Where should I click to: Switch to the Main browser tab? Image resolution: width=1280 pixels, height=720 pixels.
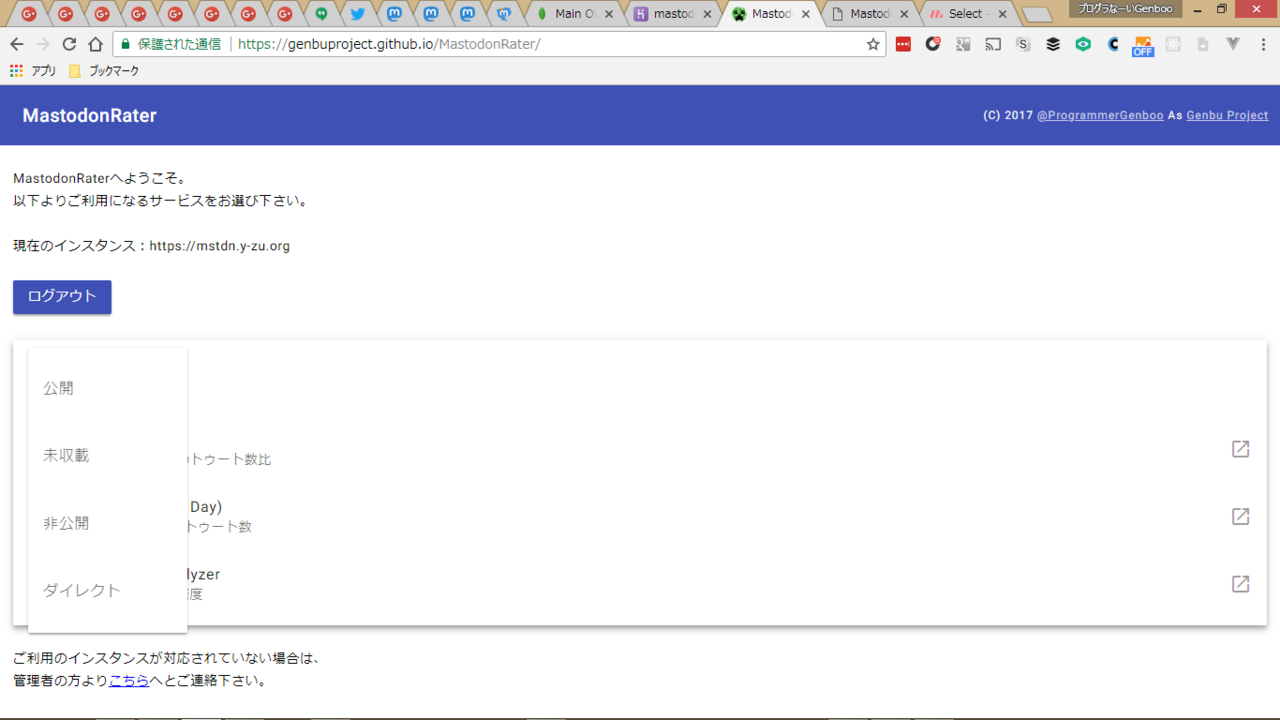(570, 14)
